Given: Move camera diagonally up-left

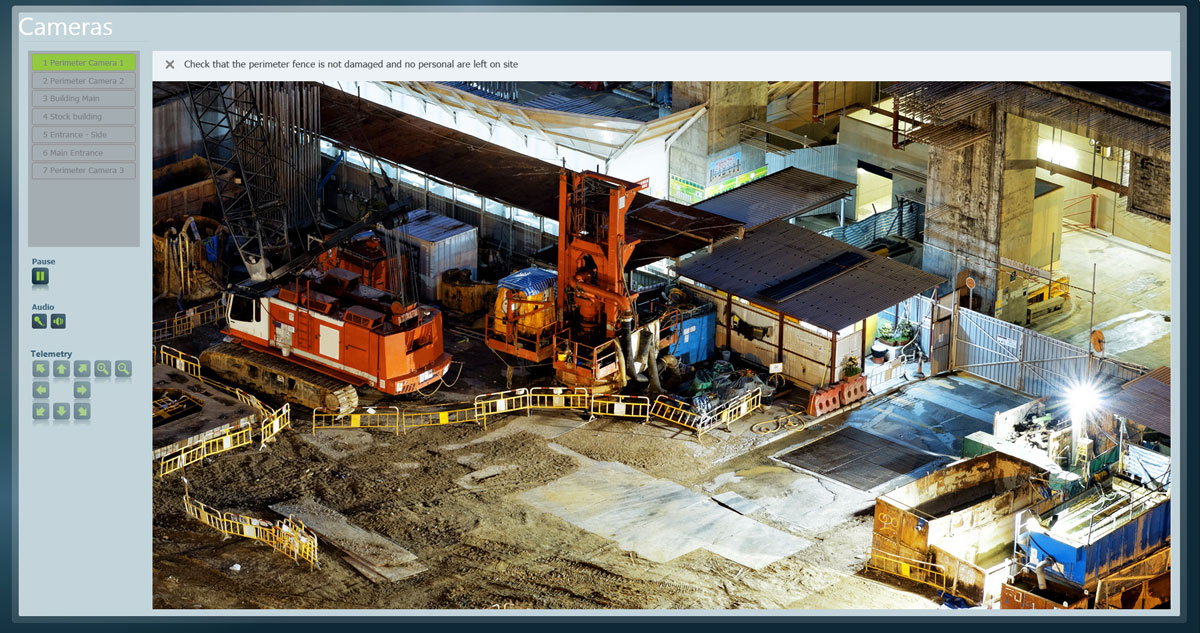Looking at the screenshot, I should (41, 369).
